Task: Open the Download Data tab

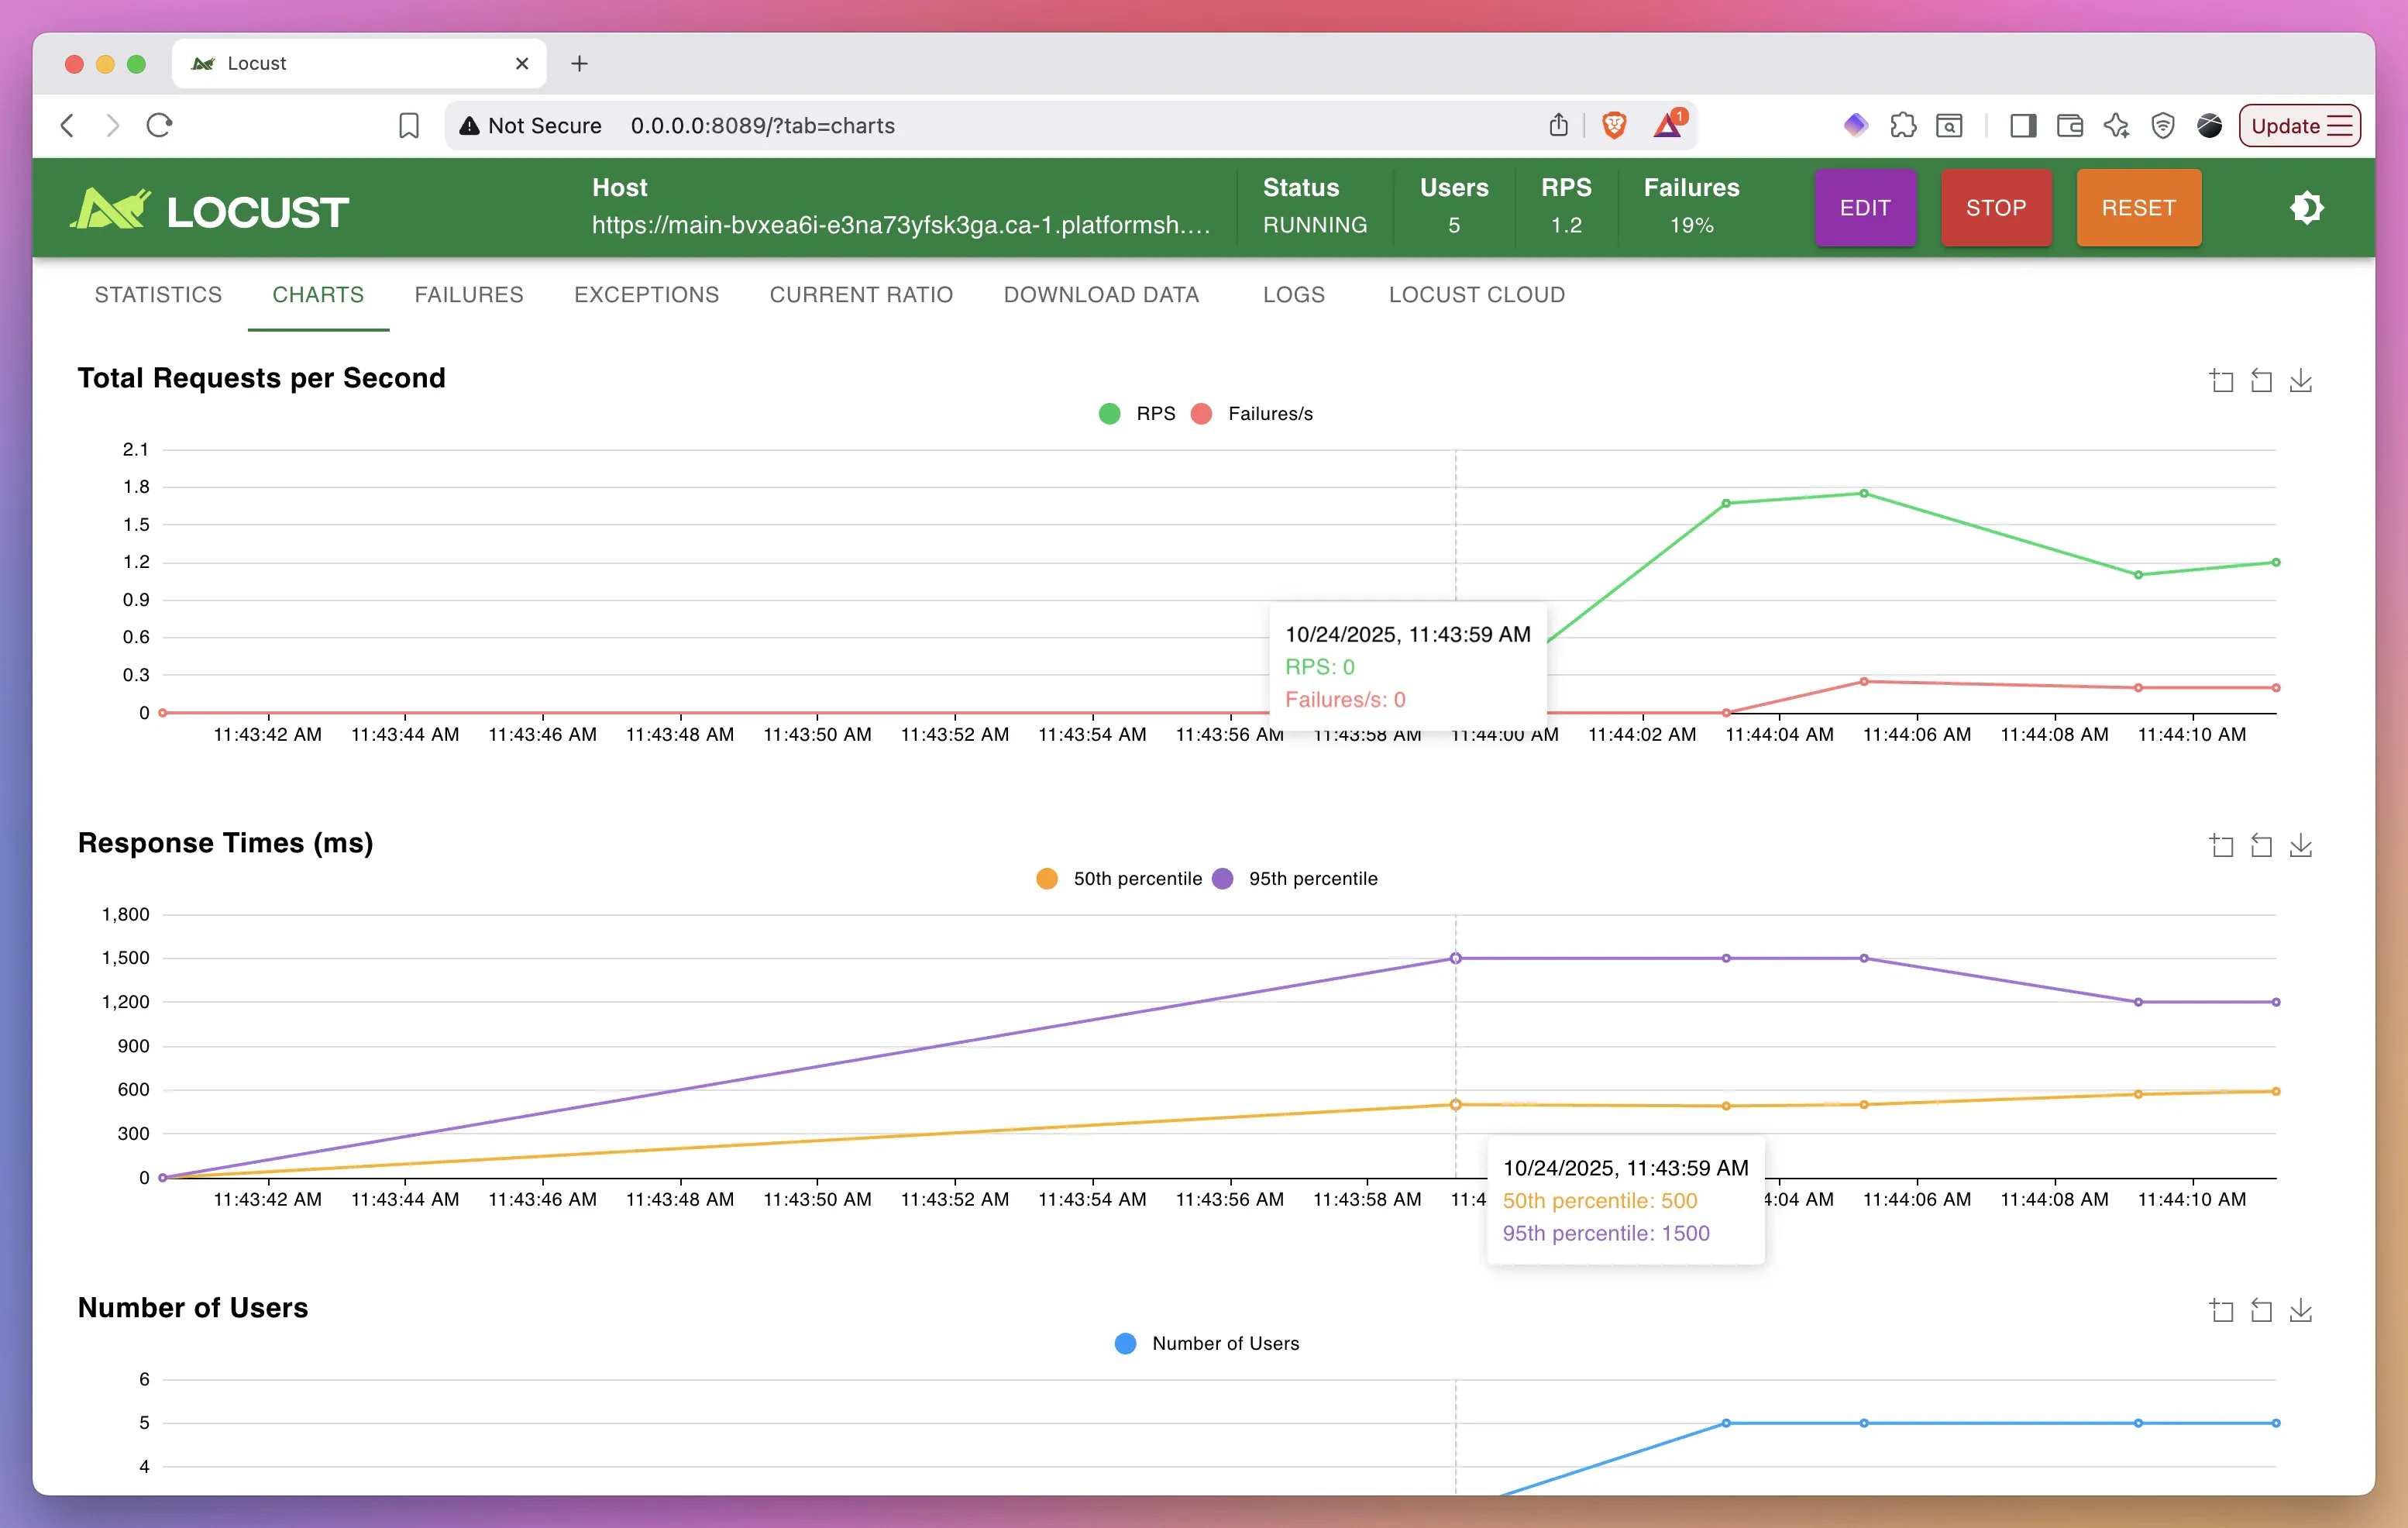Action: click(1100, 294)
